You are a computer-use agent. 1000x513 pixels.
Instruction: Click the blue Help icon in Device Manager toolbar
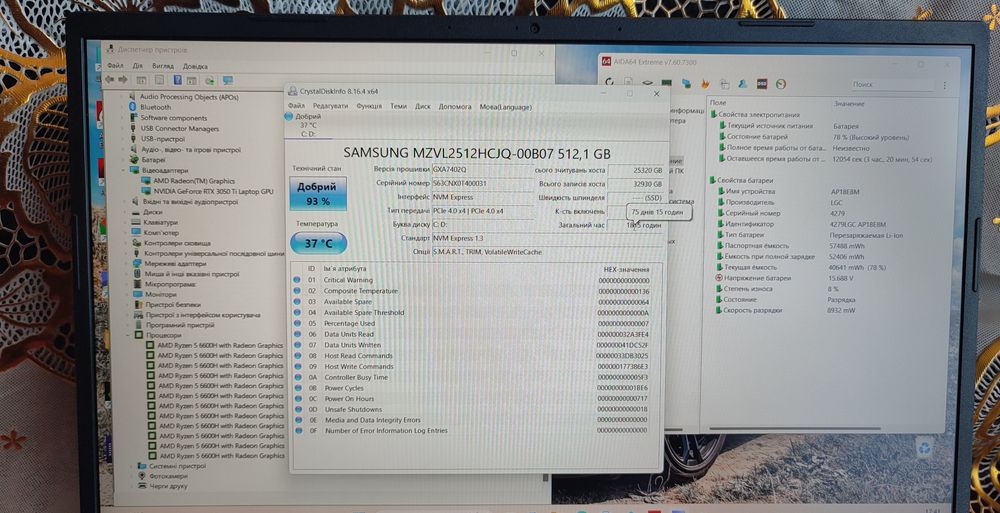(x=177, y=80)
